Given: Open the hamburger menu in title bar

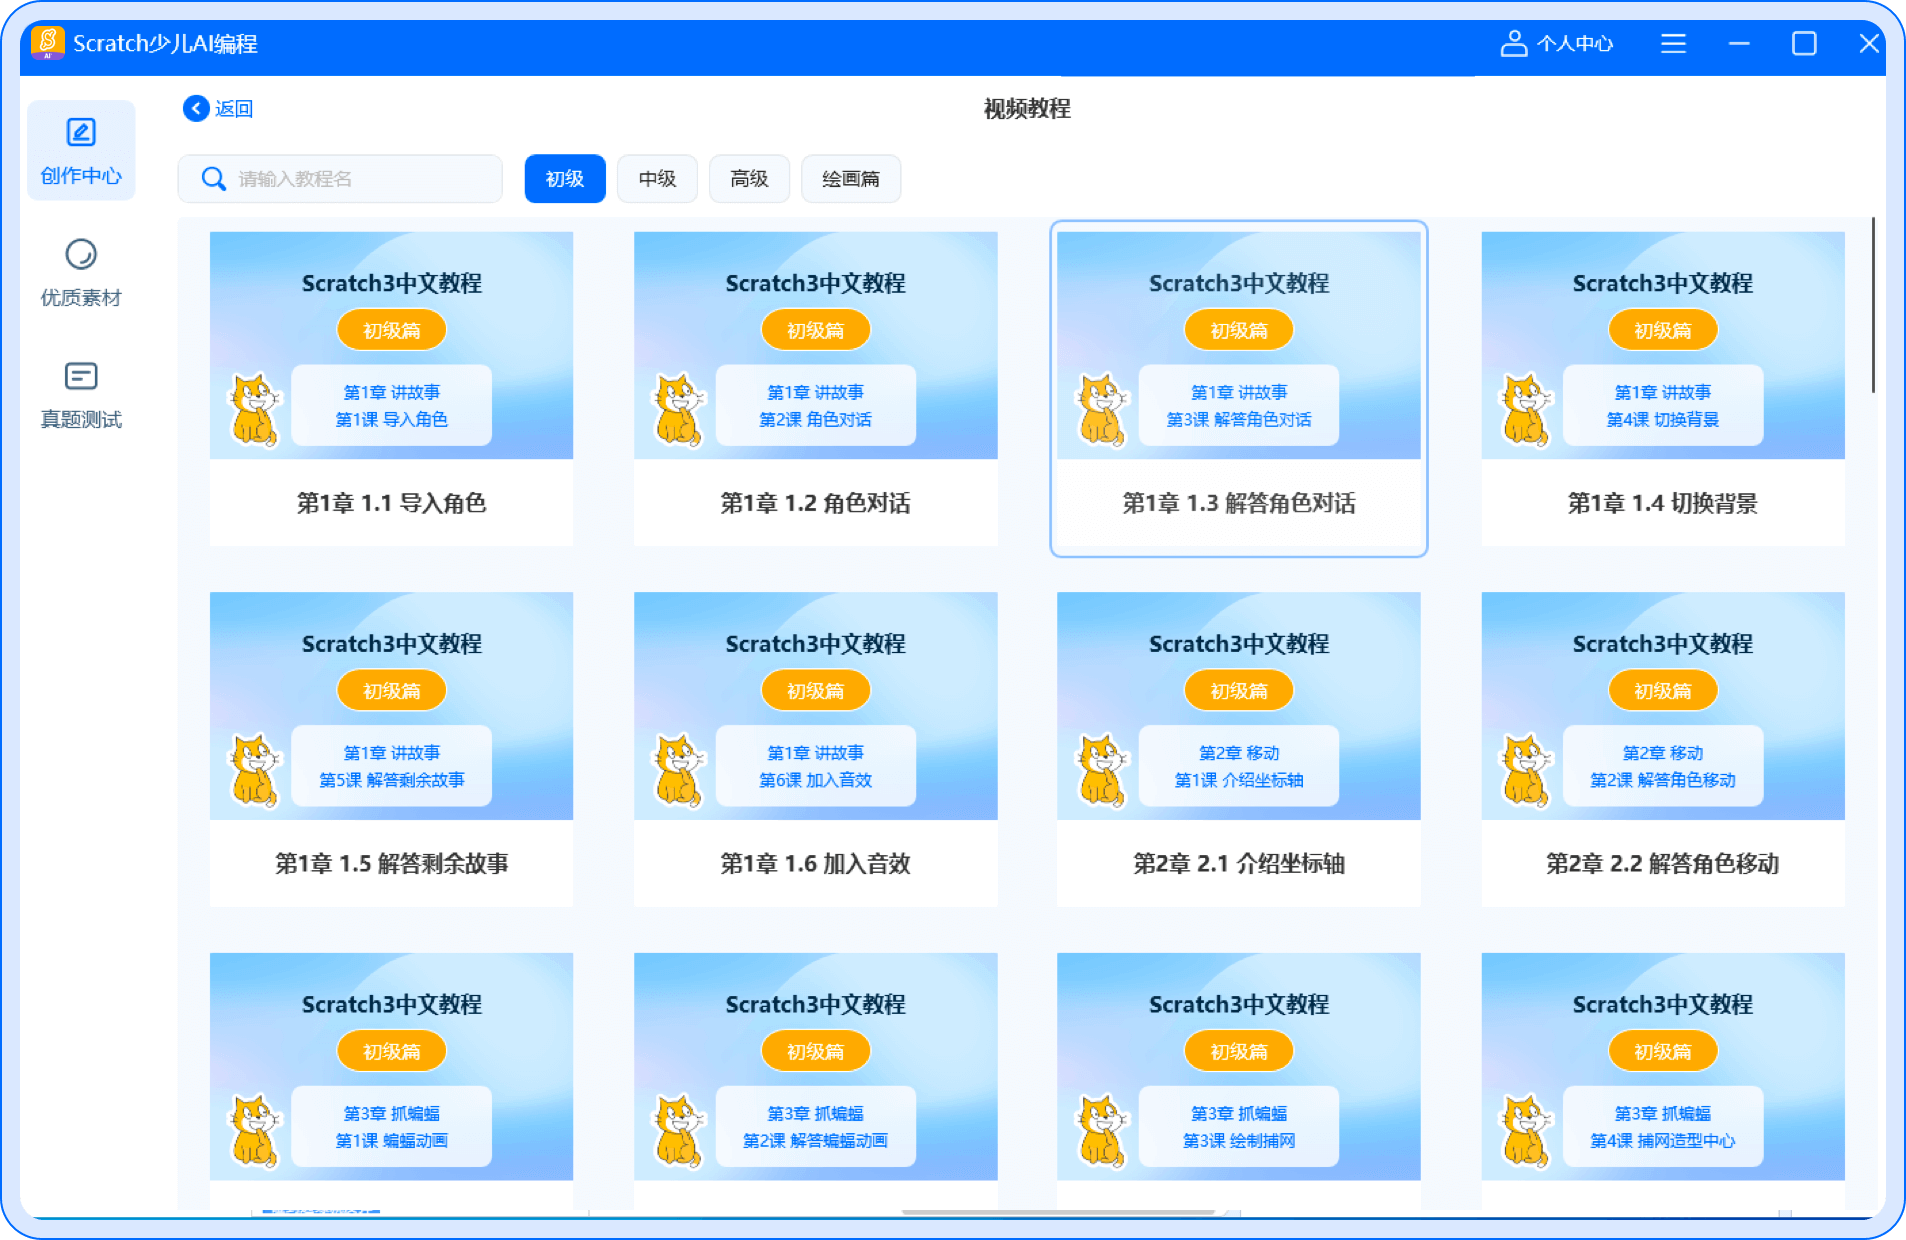Looking at the screenshot, I should [x=1673, y=43].
